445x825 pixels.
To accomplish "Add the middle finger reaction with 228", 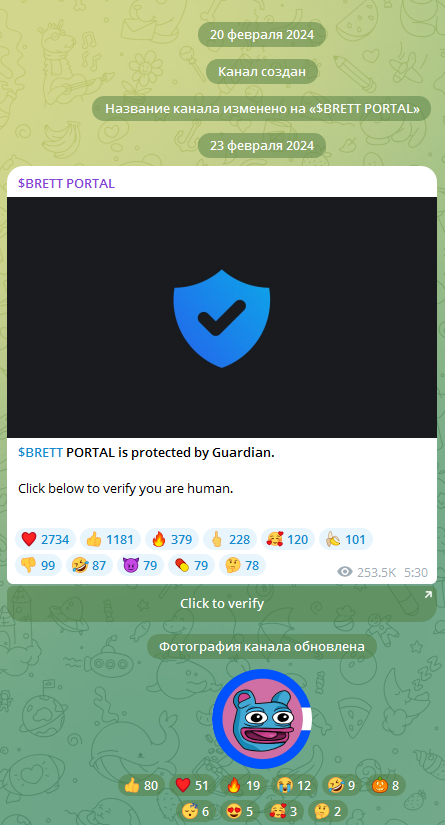I will click(230, 539).
